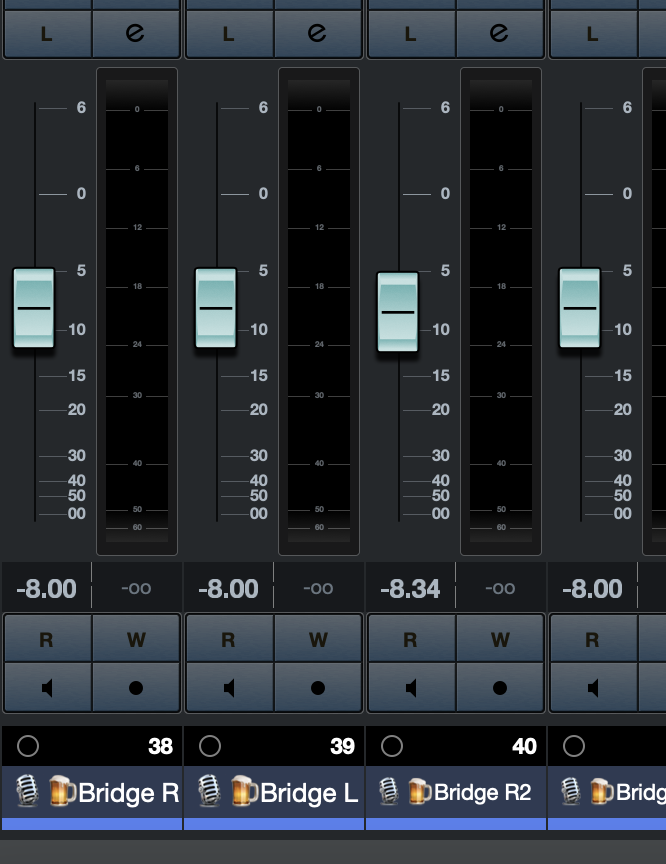Screen dimensions: 666x864
Task: Toggle Listen (L) on Bridge L channel
Action: (229, 34)
